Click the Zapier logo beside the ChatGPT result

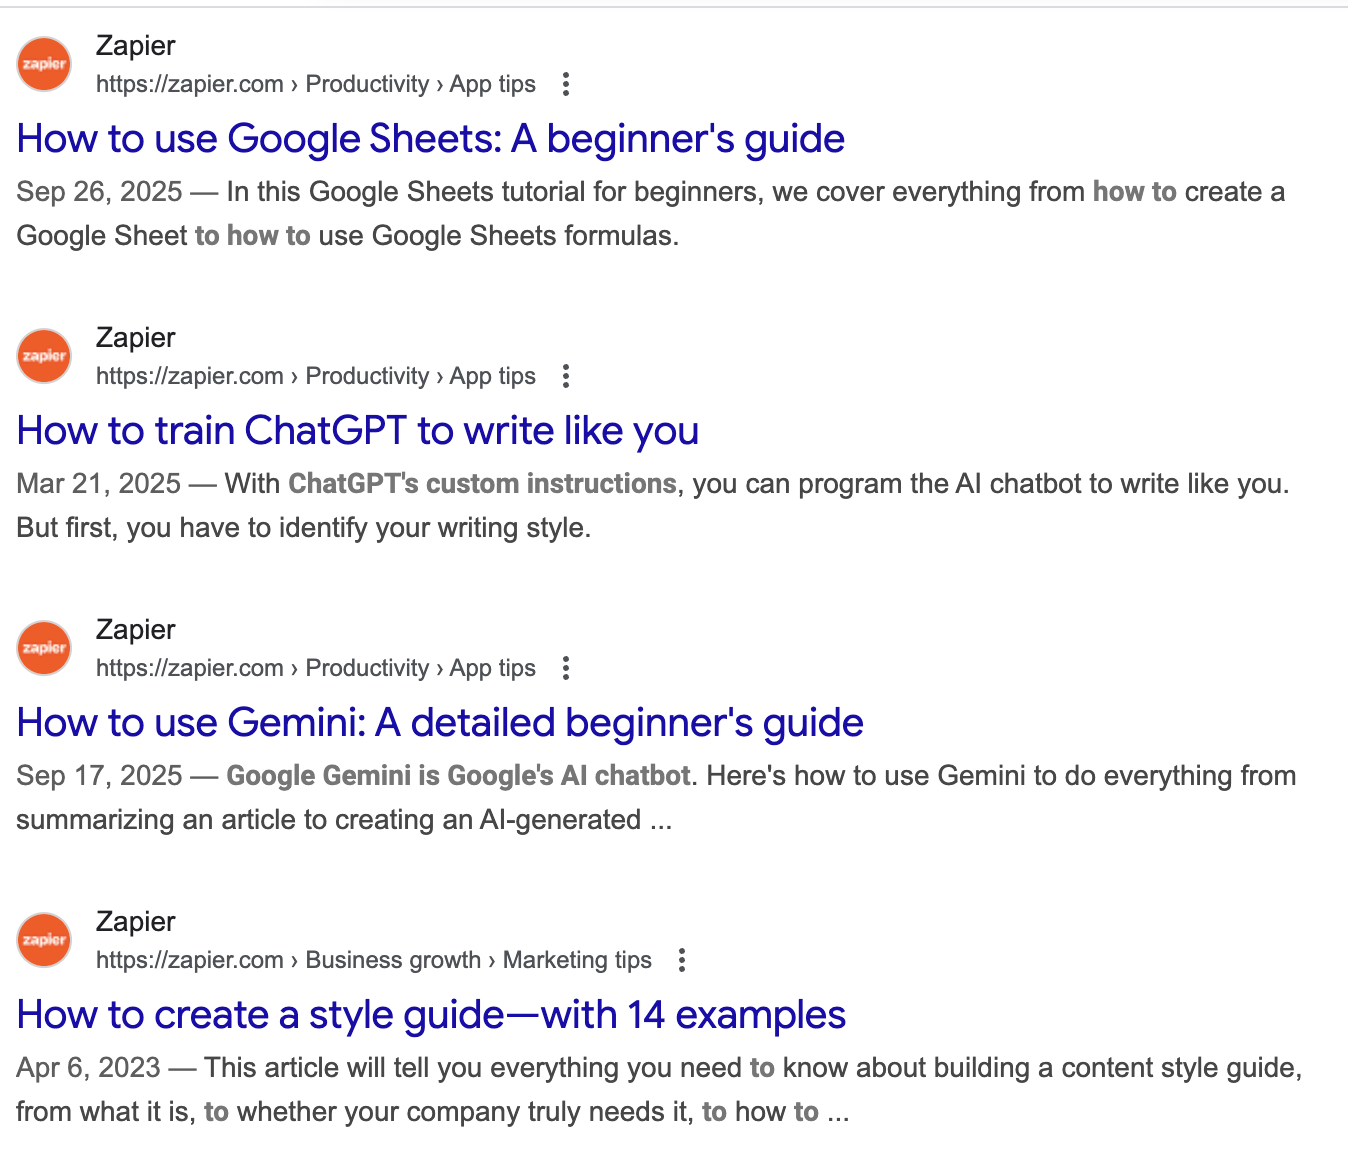pos(43,355)
